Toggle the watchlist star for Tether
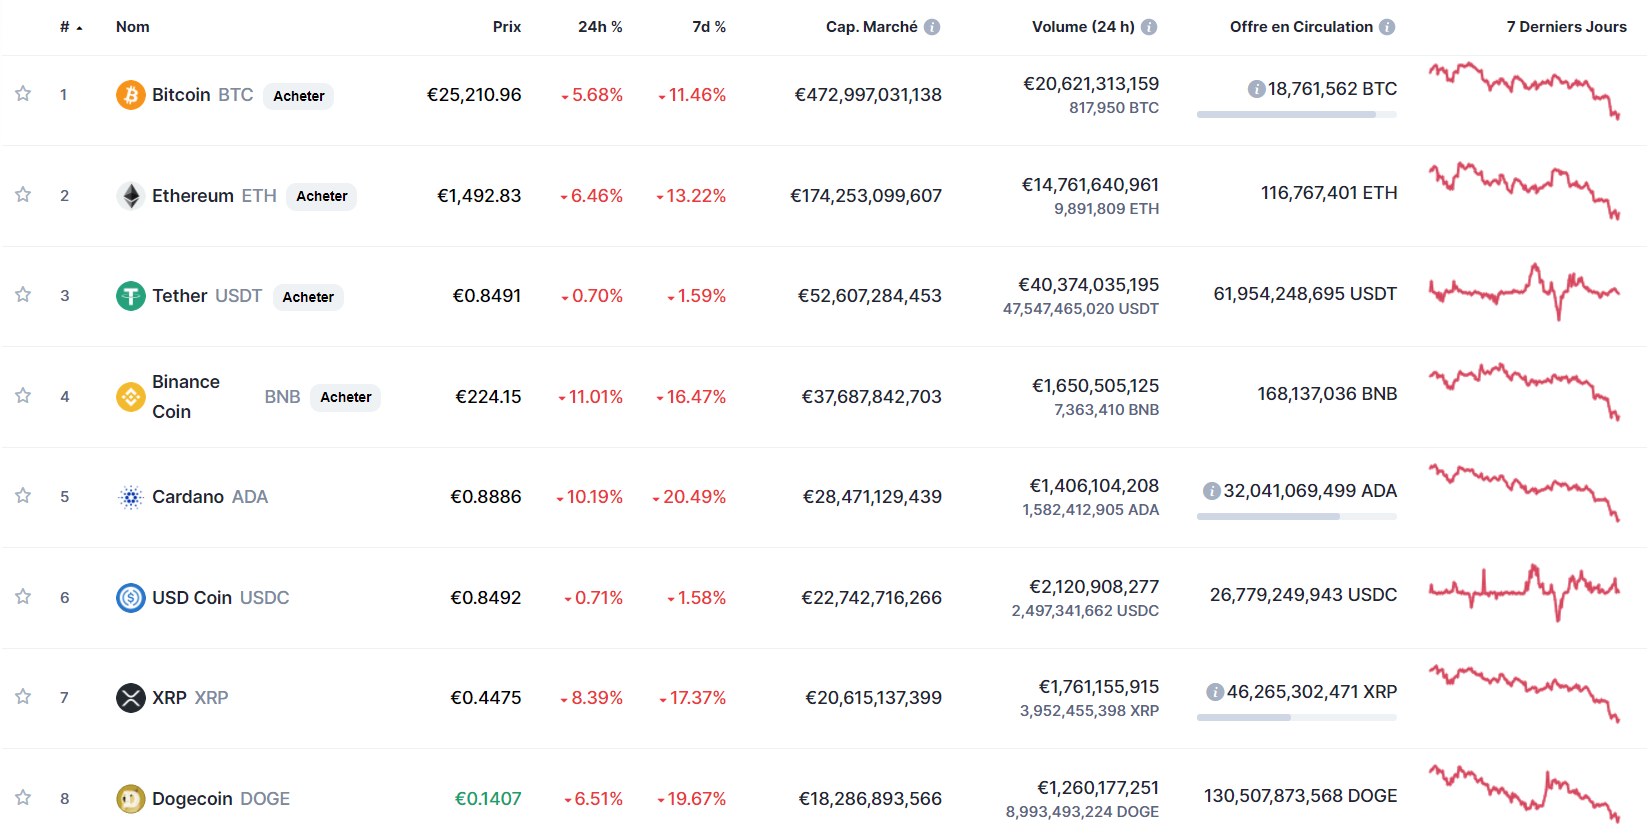The image size is (1647, 828). click(x=23, y=295)
